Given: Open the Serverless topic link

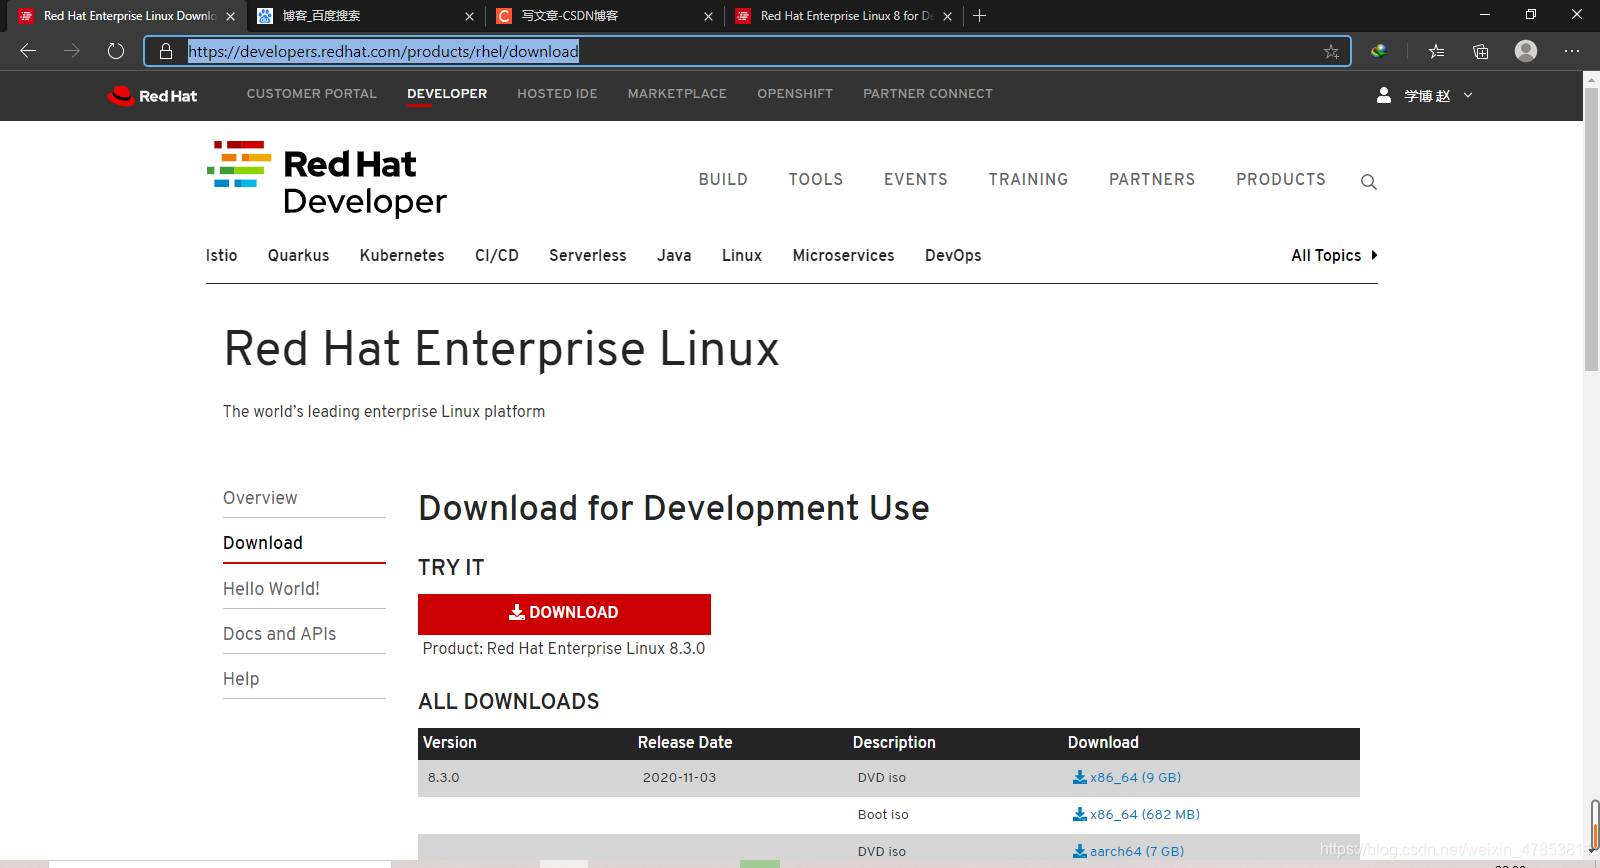Looking at the screenshot, I should (588, 255).
